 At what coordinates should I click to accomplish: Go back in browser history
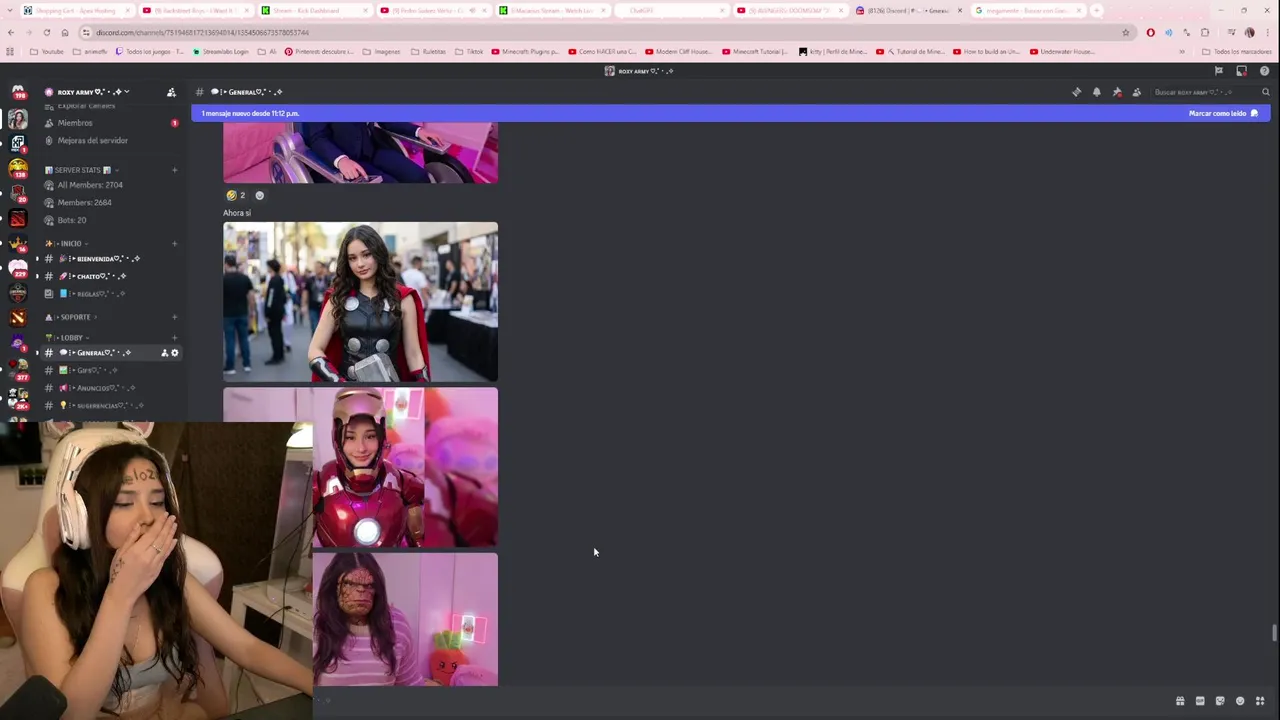pos(11,32)
